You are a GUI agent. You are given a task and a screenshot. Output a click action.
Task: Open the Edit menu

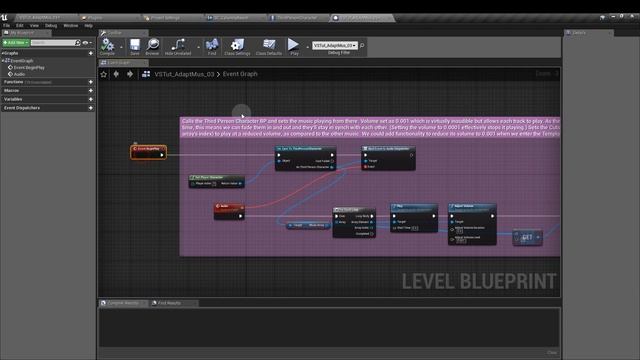point(20,26)
